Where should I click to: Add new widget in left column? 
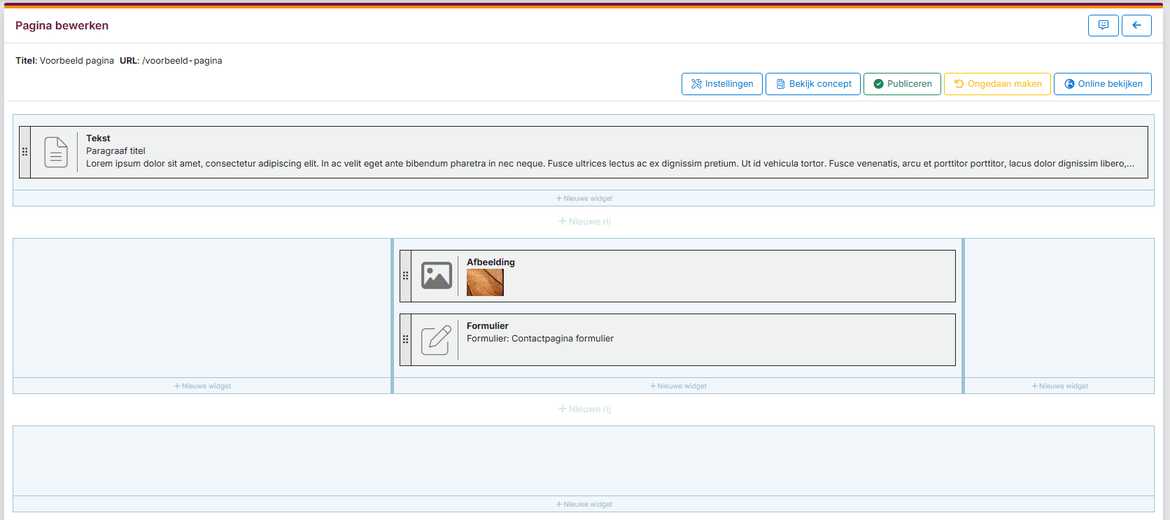(202, 386)
